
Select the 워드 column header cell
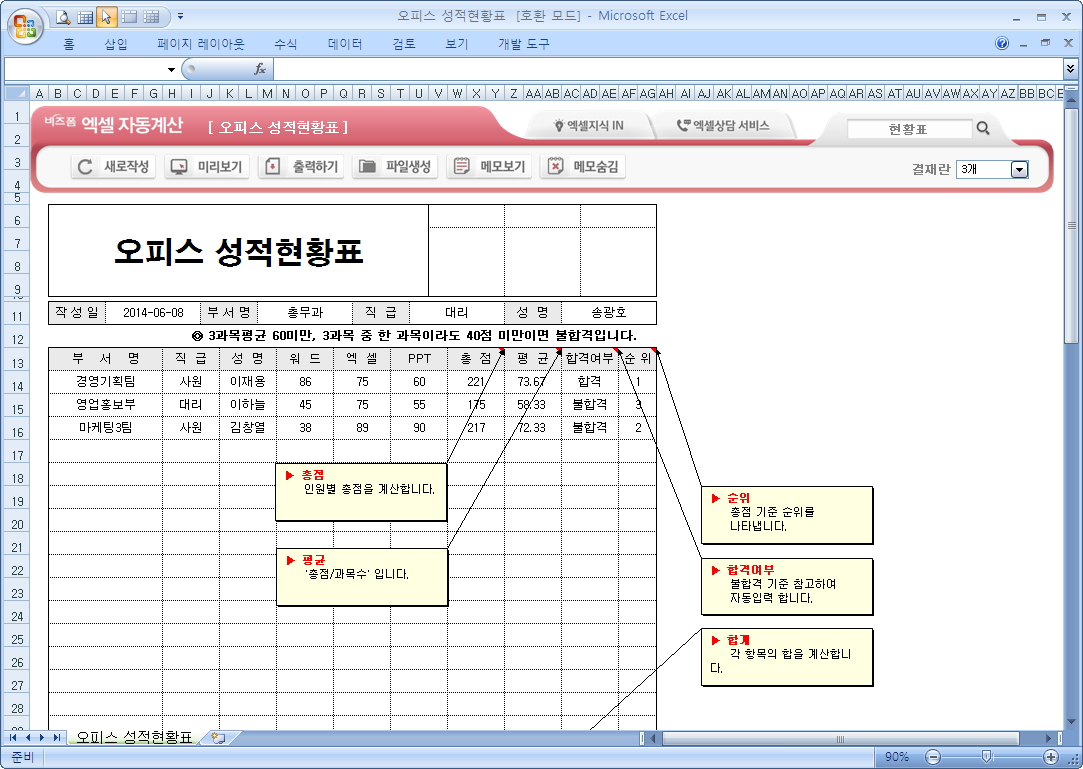pos(305,359)
